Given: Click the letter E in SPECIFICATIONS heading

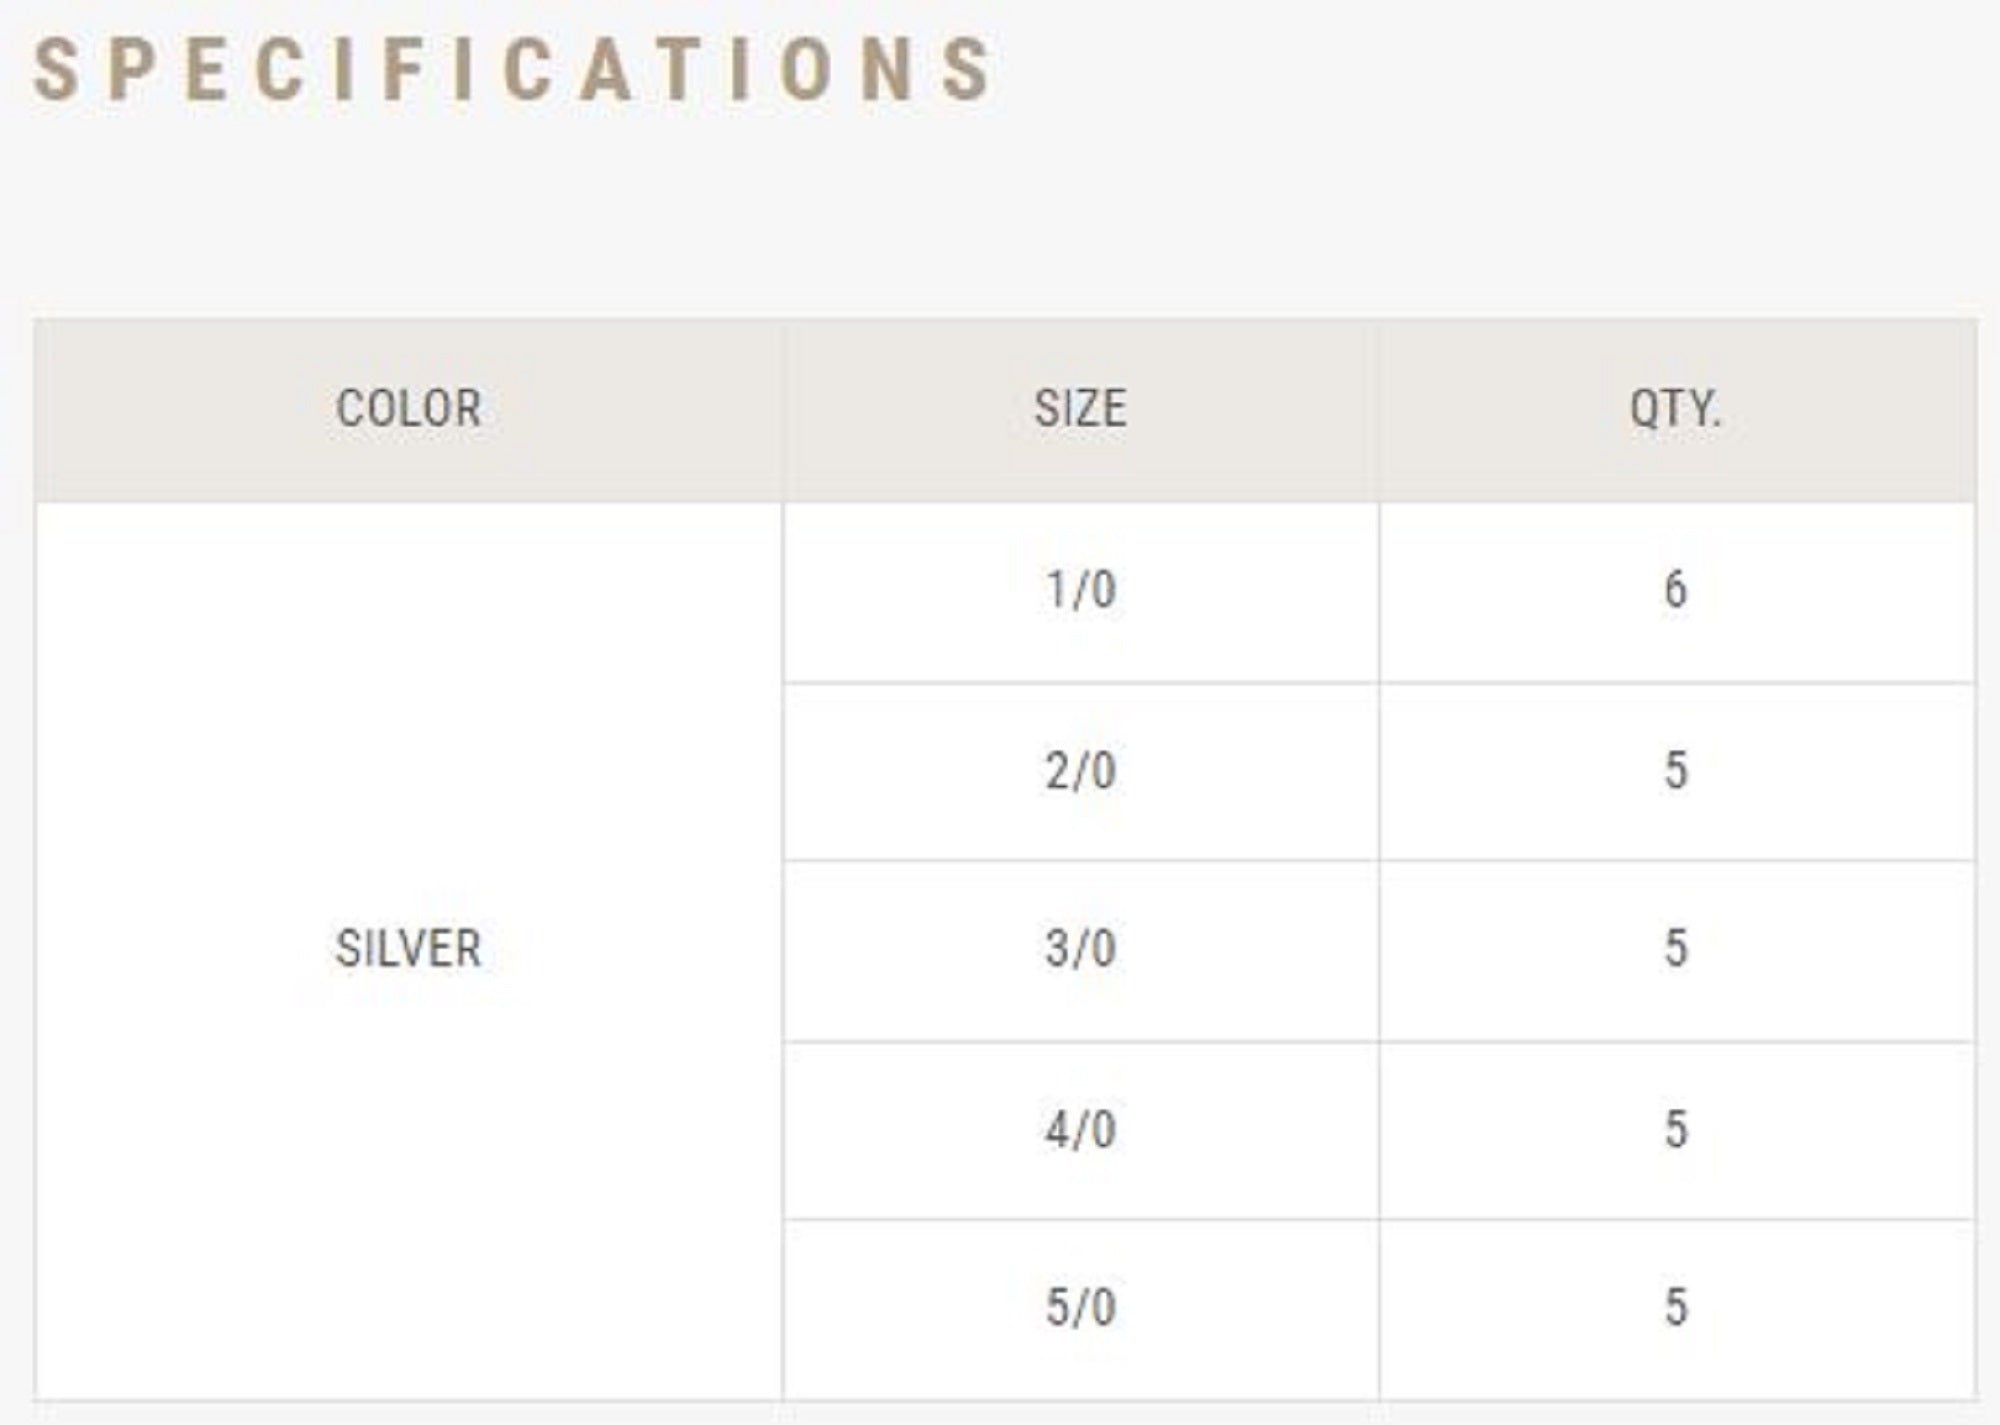Looking at the screenshot, I should tap(205, 70).
